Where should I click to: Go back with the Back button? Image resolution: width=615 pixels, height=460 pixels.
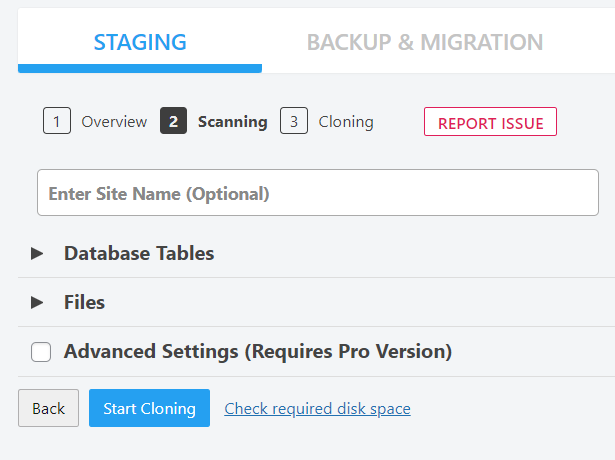point(49,408)
